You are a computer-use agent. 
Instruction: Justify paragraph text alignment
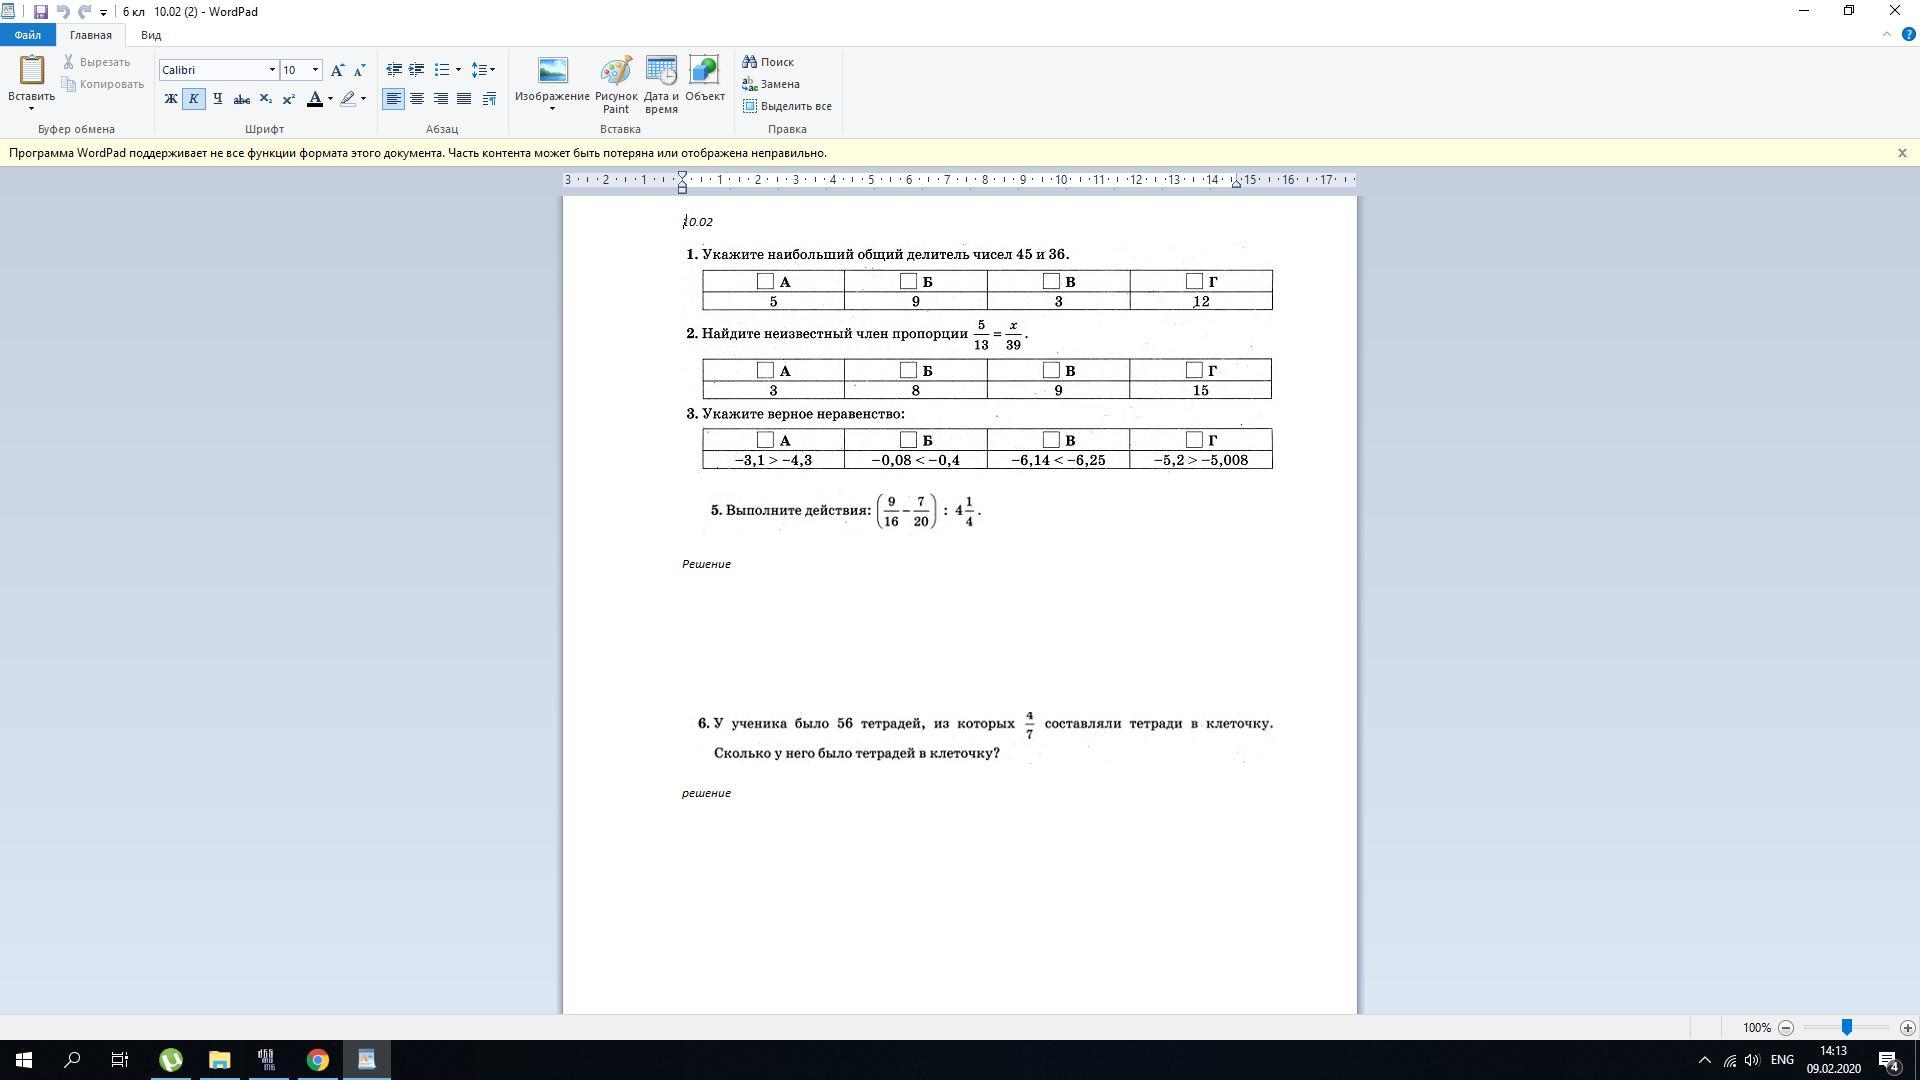pyautogui.click(x=464, y=99)
